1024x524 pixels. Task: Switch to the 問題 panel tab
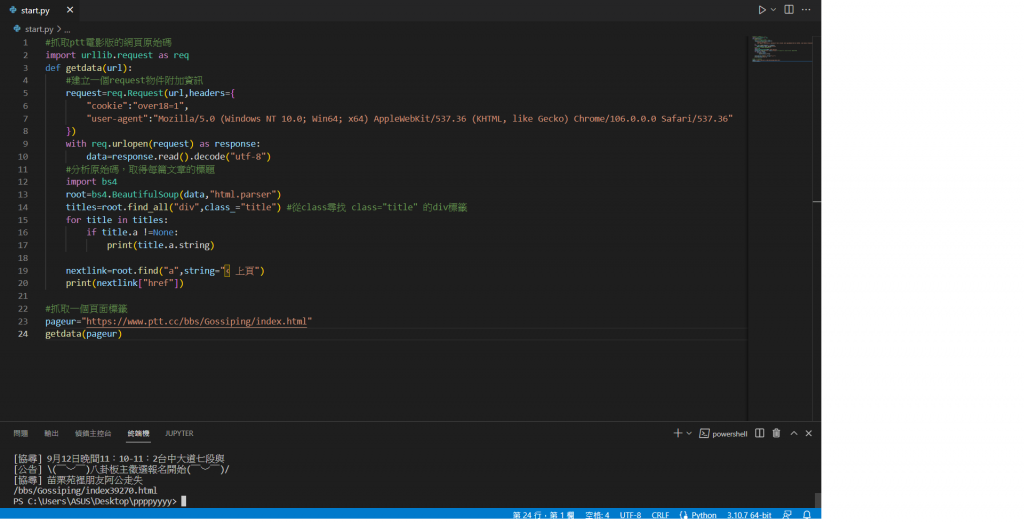(21, 433)
